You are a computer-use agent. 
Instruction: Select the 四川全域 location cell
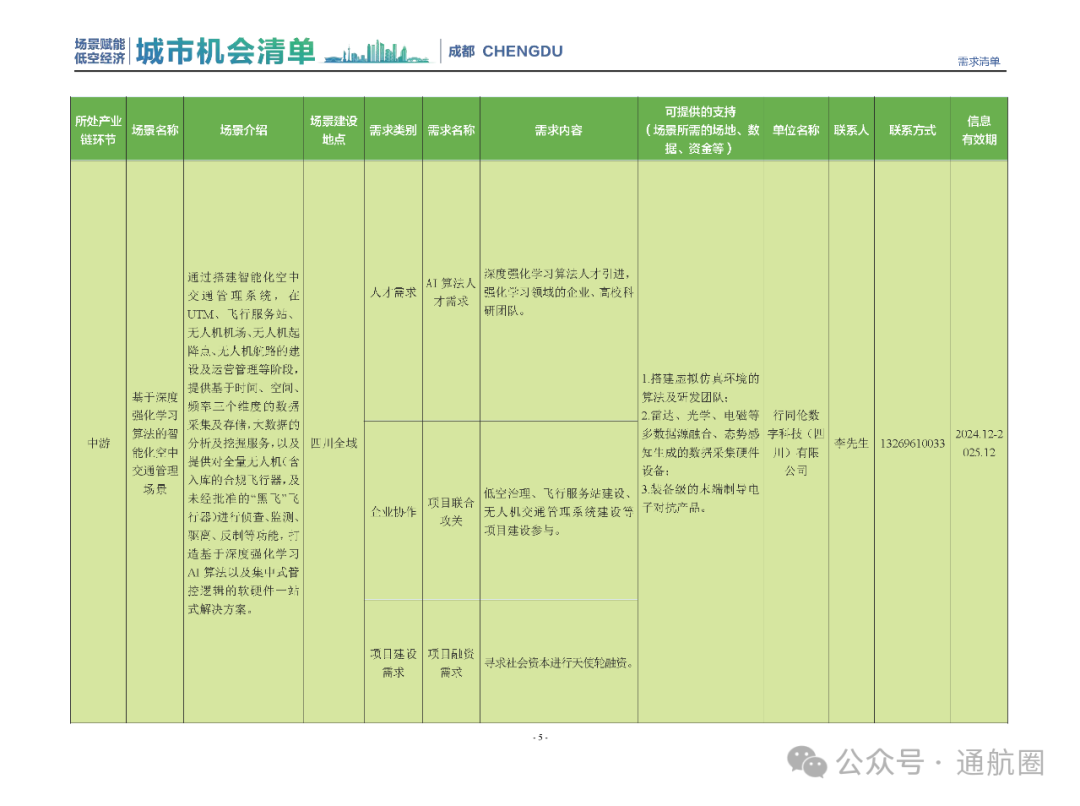pyautogui.click(x=333, y=443)
